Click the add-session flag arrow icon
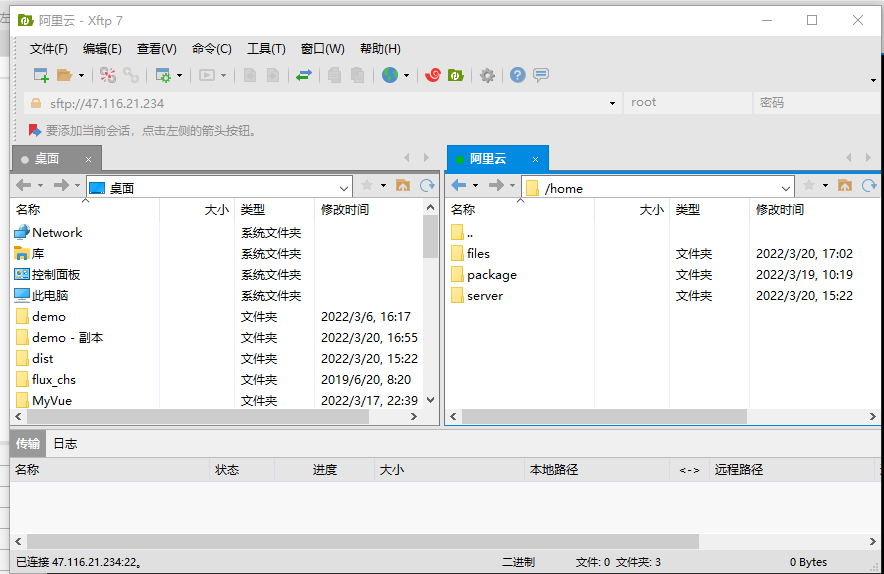Image resolution: width=884 pixels, height=574 pixels. 34,131
